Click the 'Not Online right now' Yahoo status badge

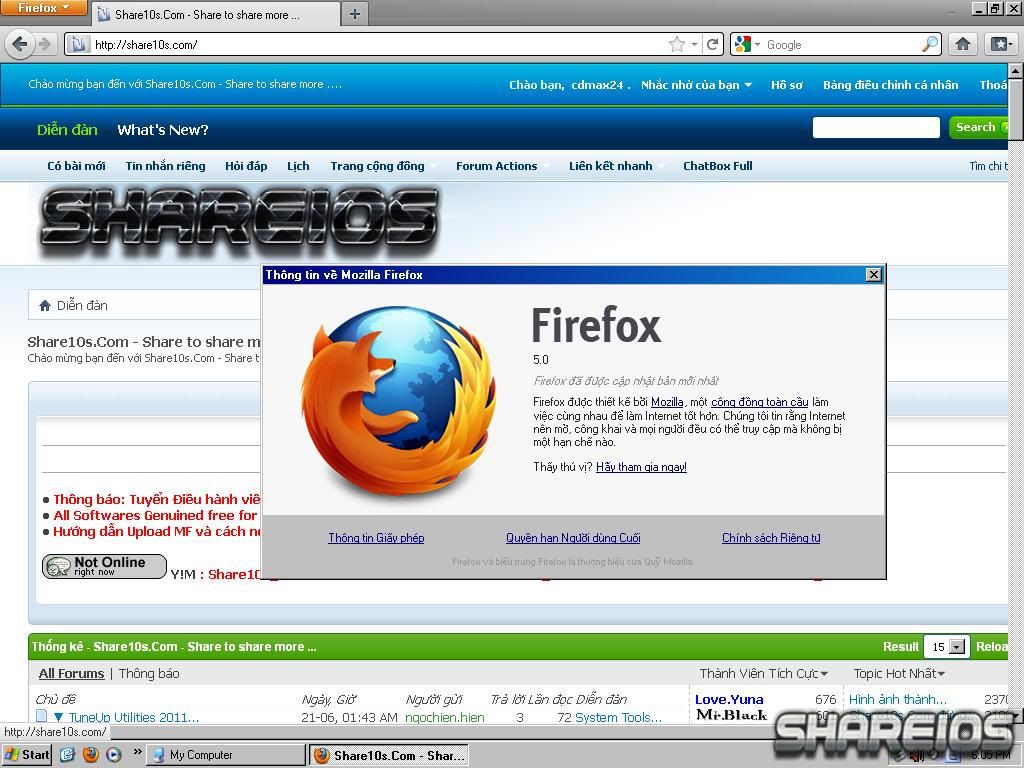(104, 566)
